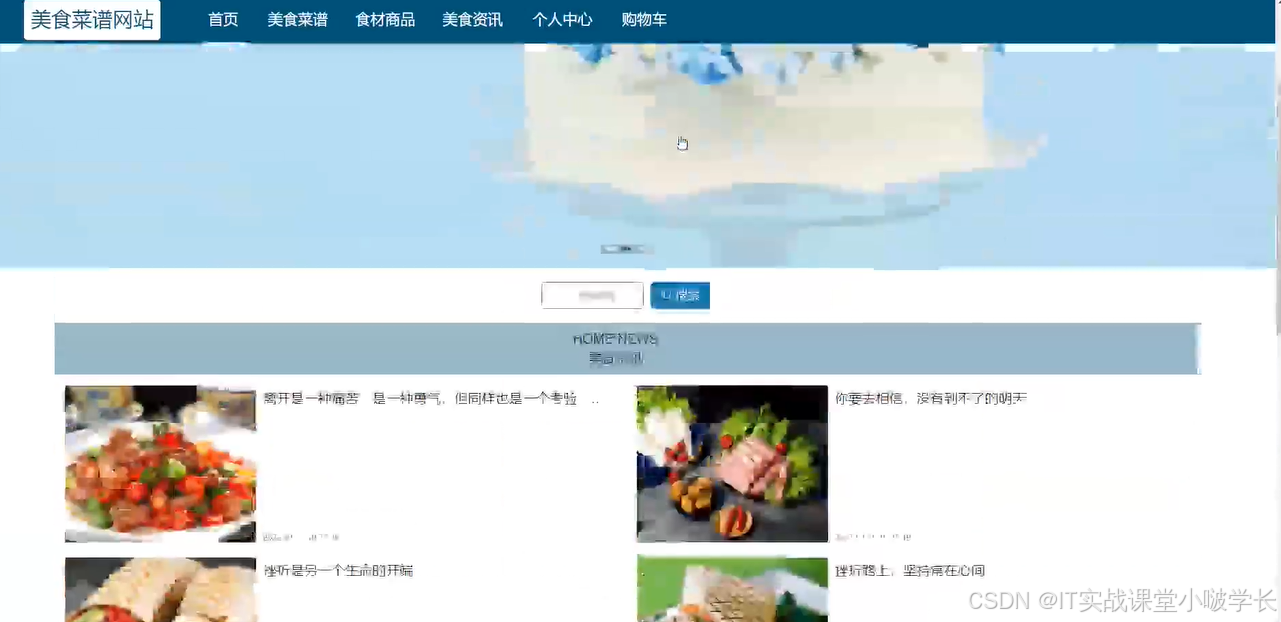Open the news title ending 坚持常在心间
This screenshot has width=1281, height=622.
(x=910, y=571)
